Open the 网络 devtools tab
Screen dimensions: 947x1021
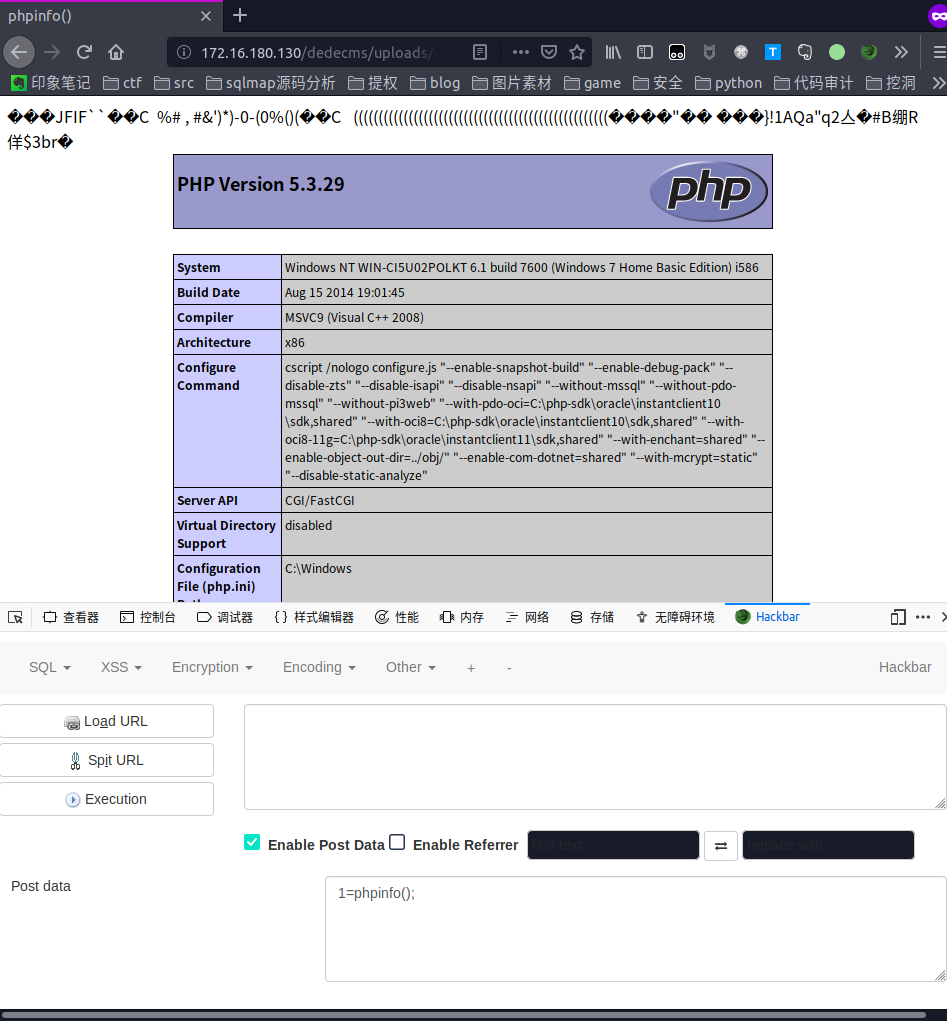[527, 617]
